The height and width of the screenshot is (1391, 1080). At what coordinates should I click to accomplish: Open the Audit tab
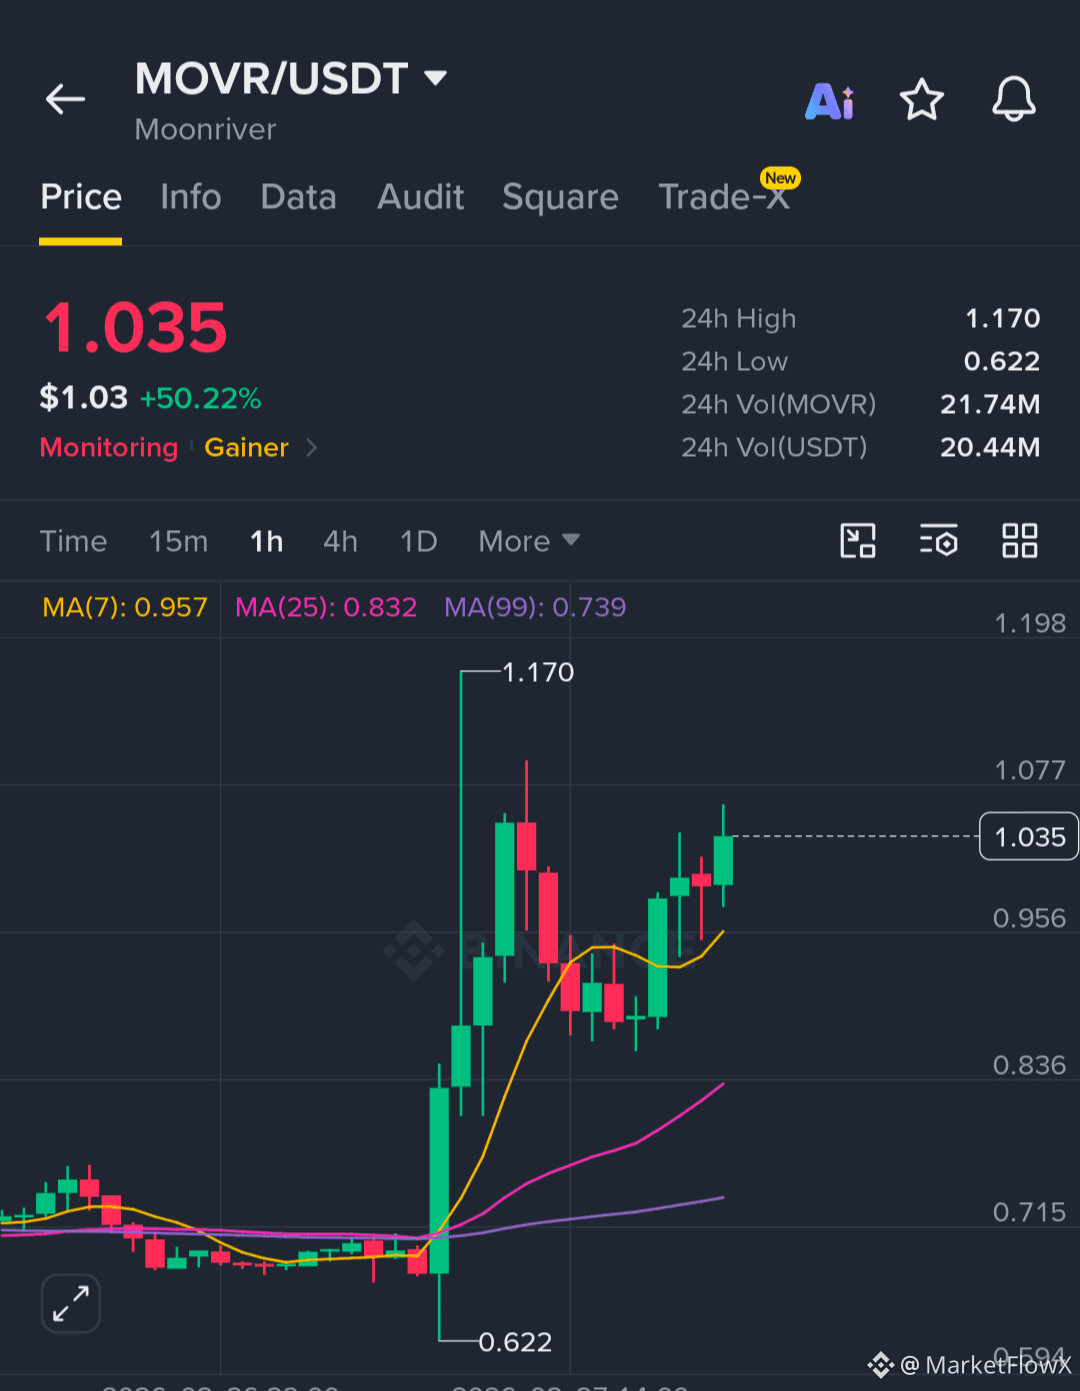pyautogui.click(x=421, y=197)
